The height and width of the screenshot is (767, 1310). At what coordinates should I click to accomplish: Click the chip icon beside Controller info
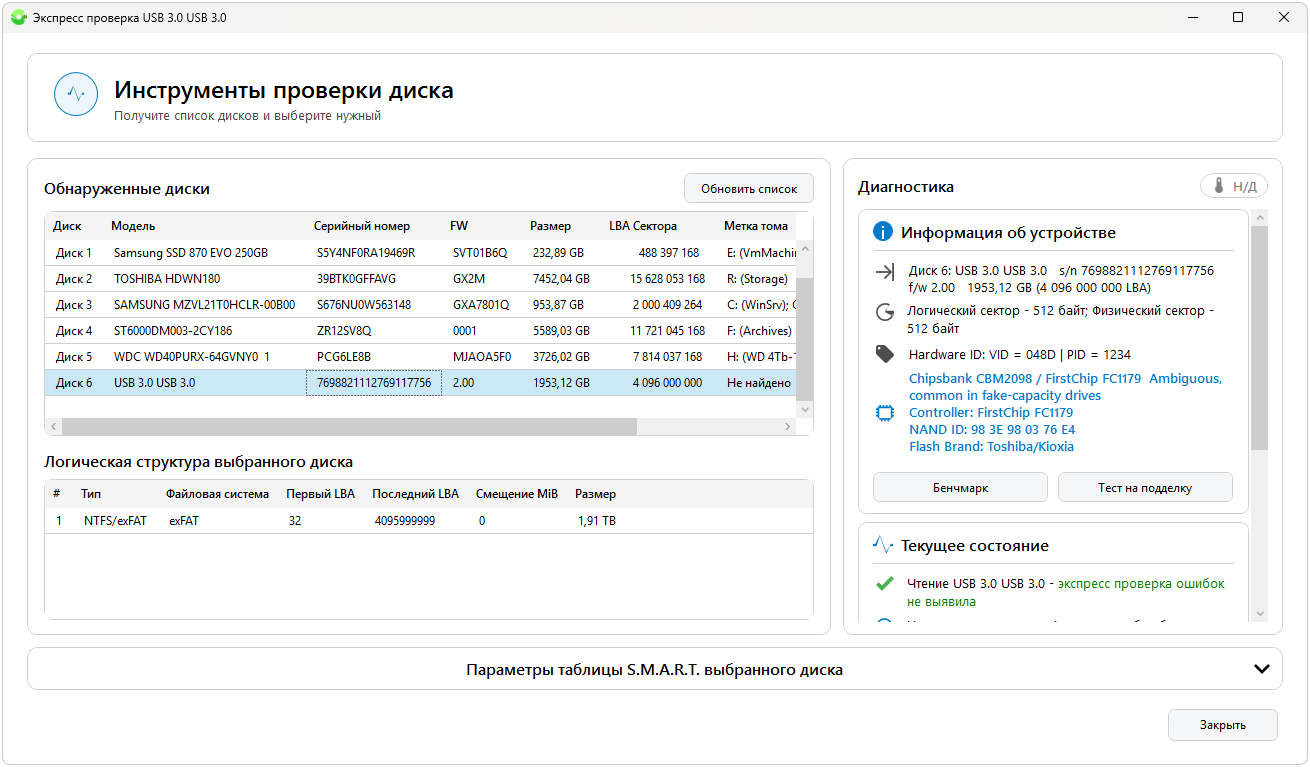(884, 413)
